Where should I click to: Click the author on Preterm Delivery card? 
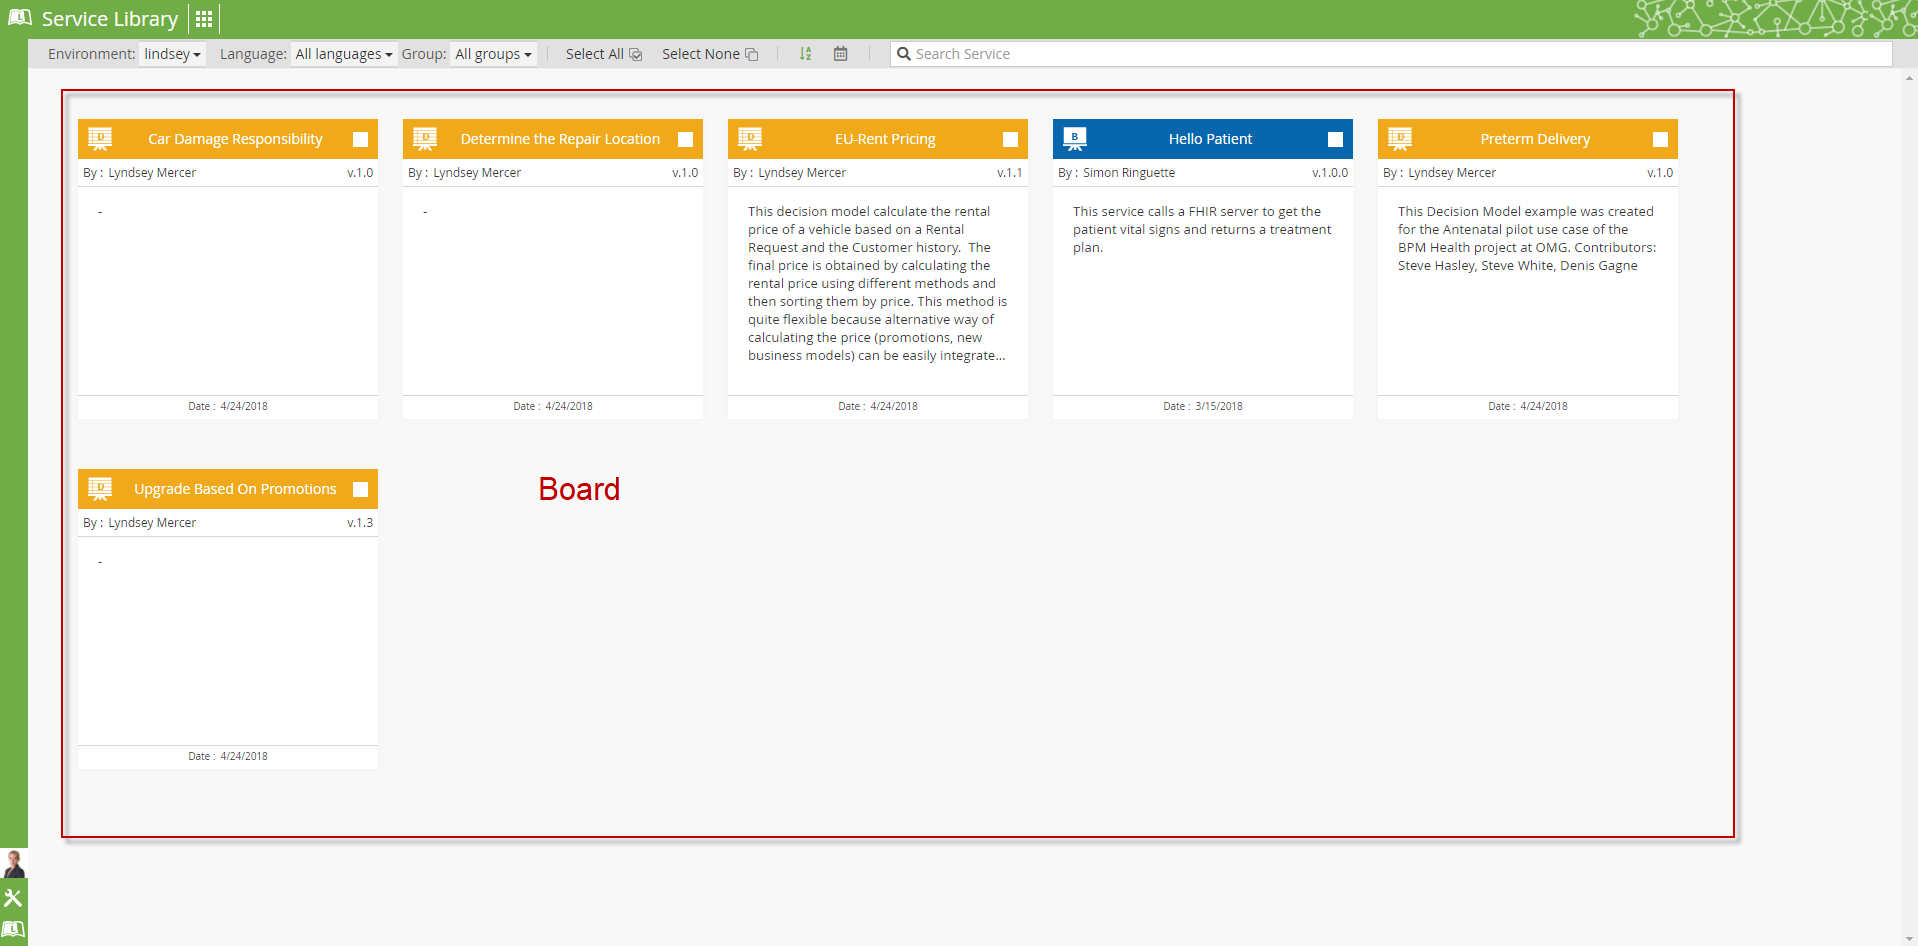pyautogui.click(x=1440, y=173)
